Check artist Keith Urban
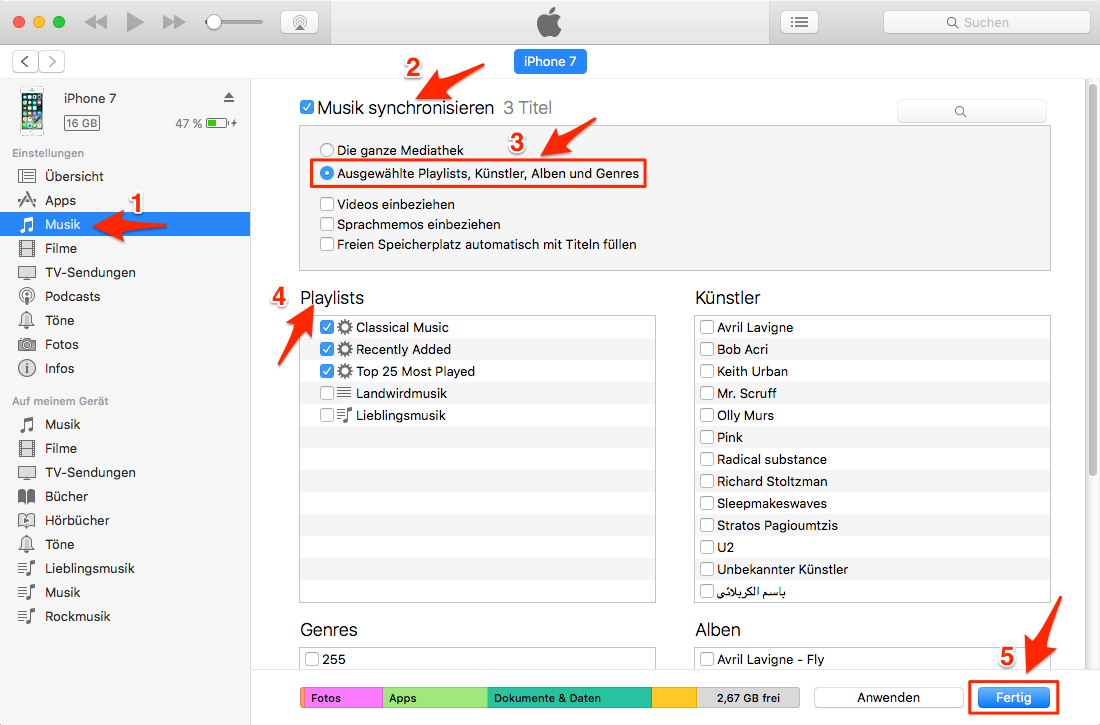 click(x=706, y=371)
